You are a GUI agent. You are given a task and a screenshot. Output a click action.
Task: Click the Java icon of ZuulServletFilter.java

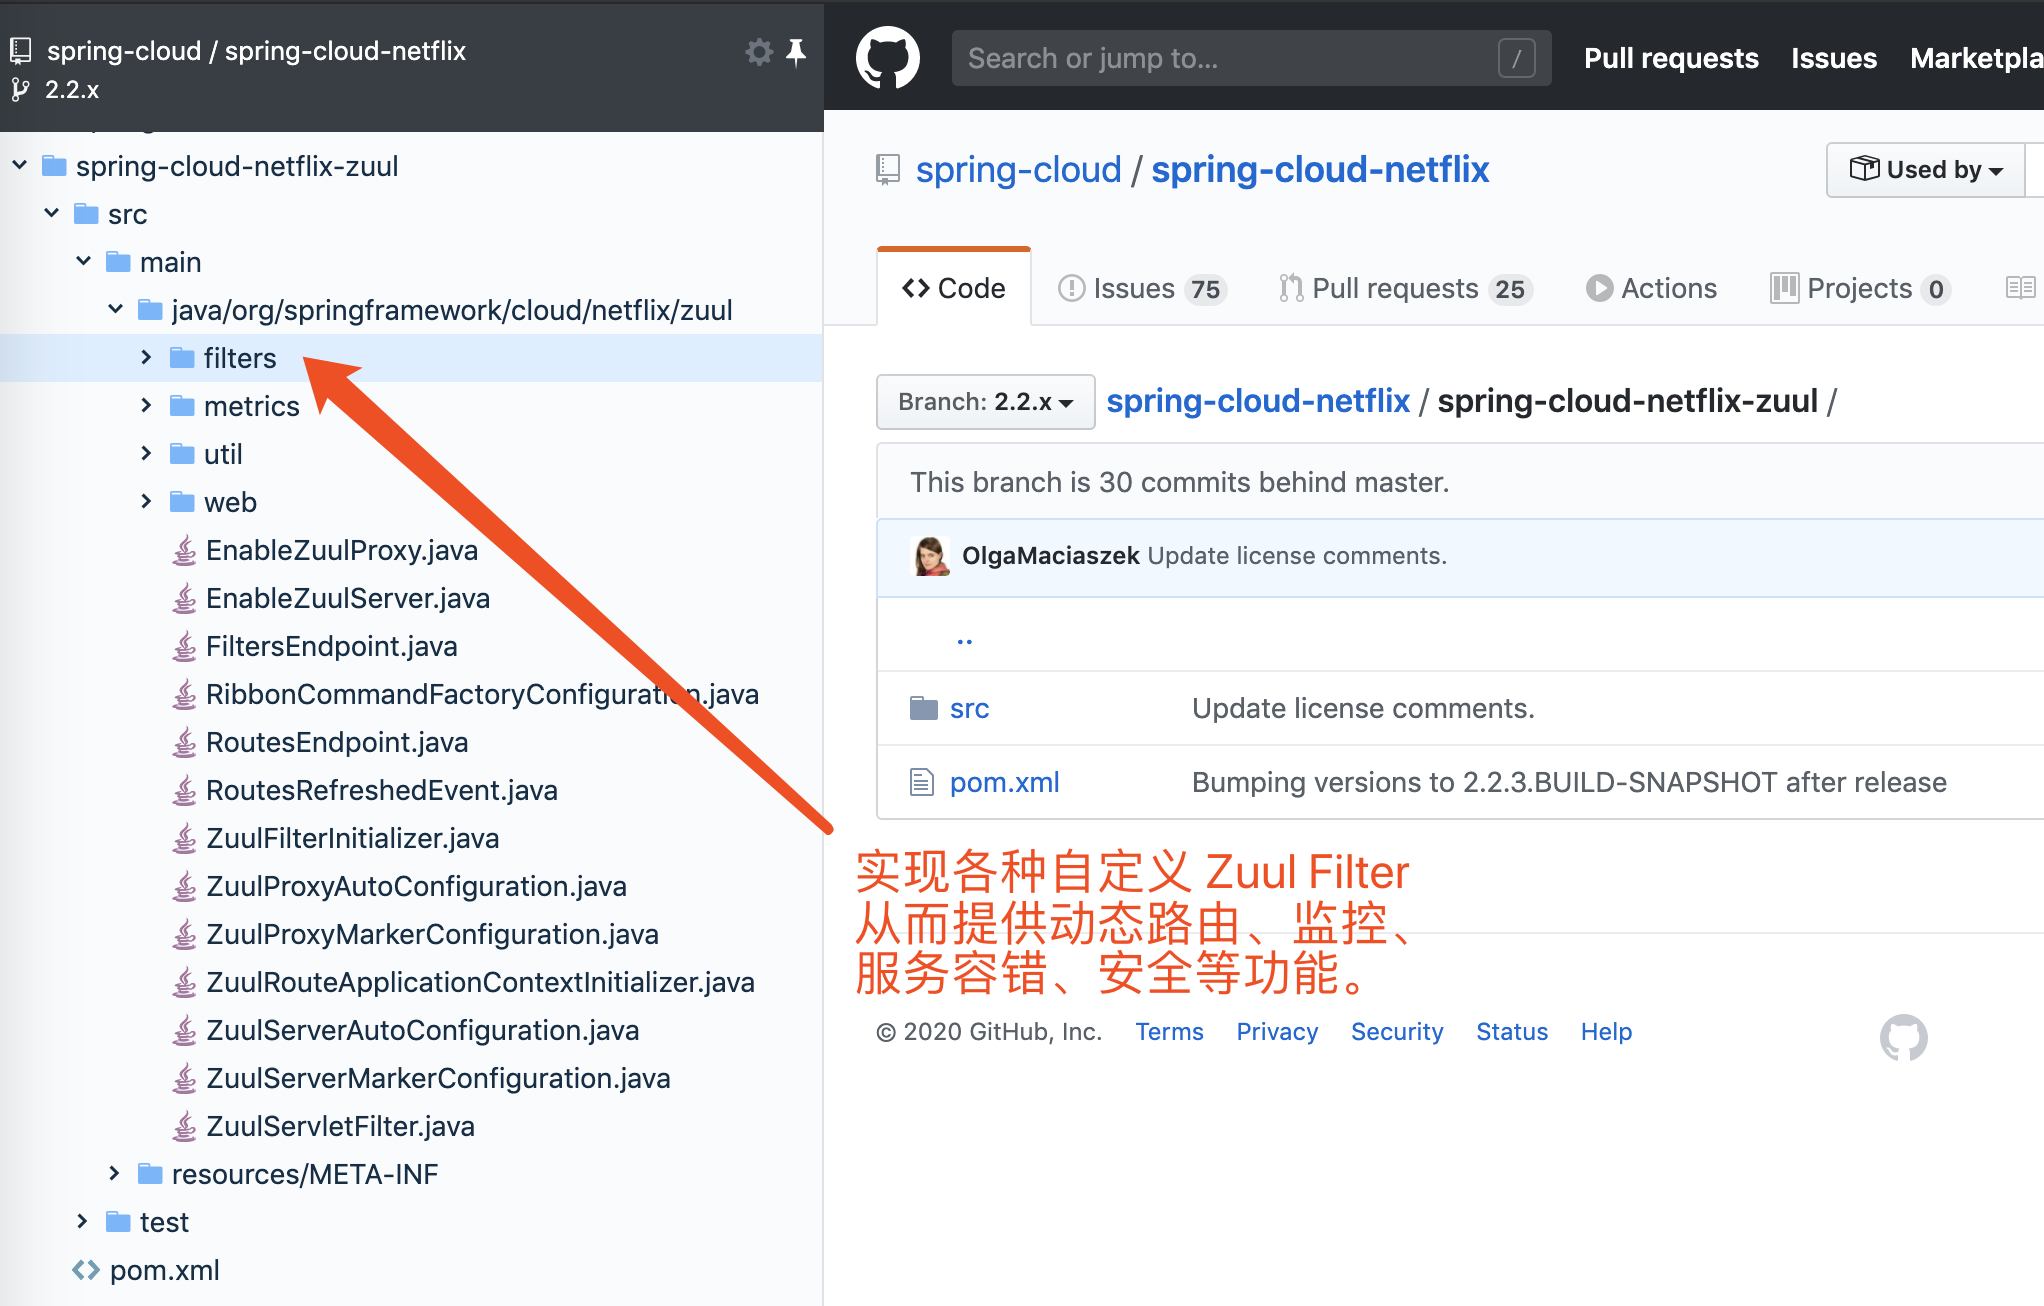pos(184,1126)
